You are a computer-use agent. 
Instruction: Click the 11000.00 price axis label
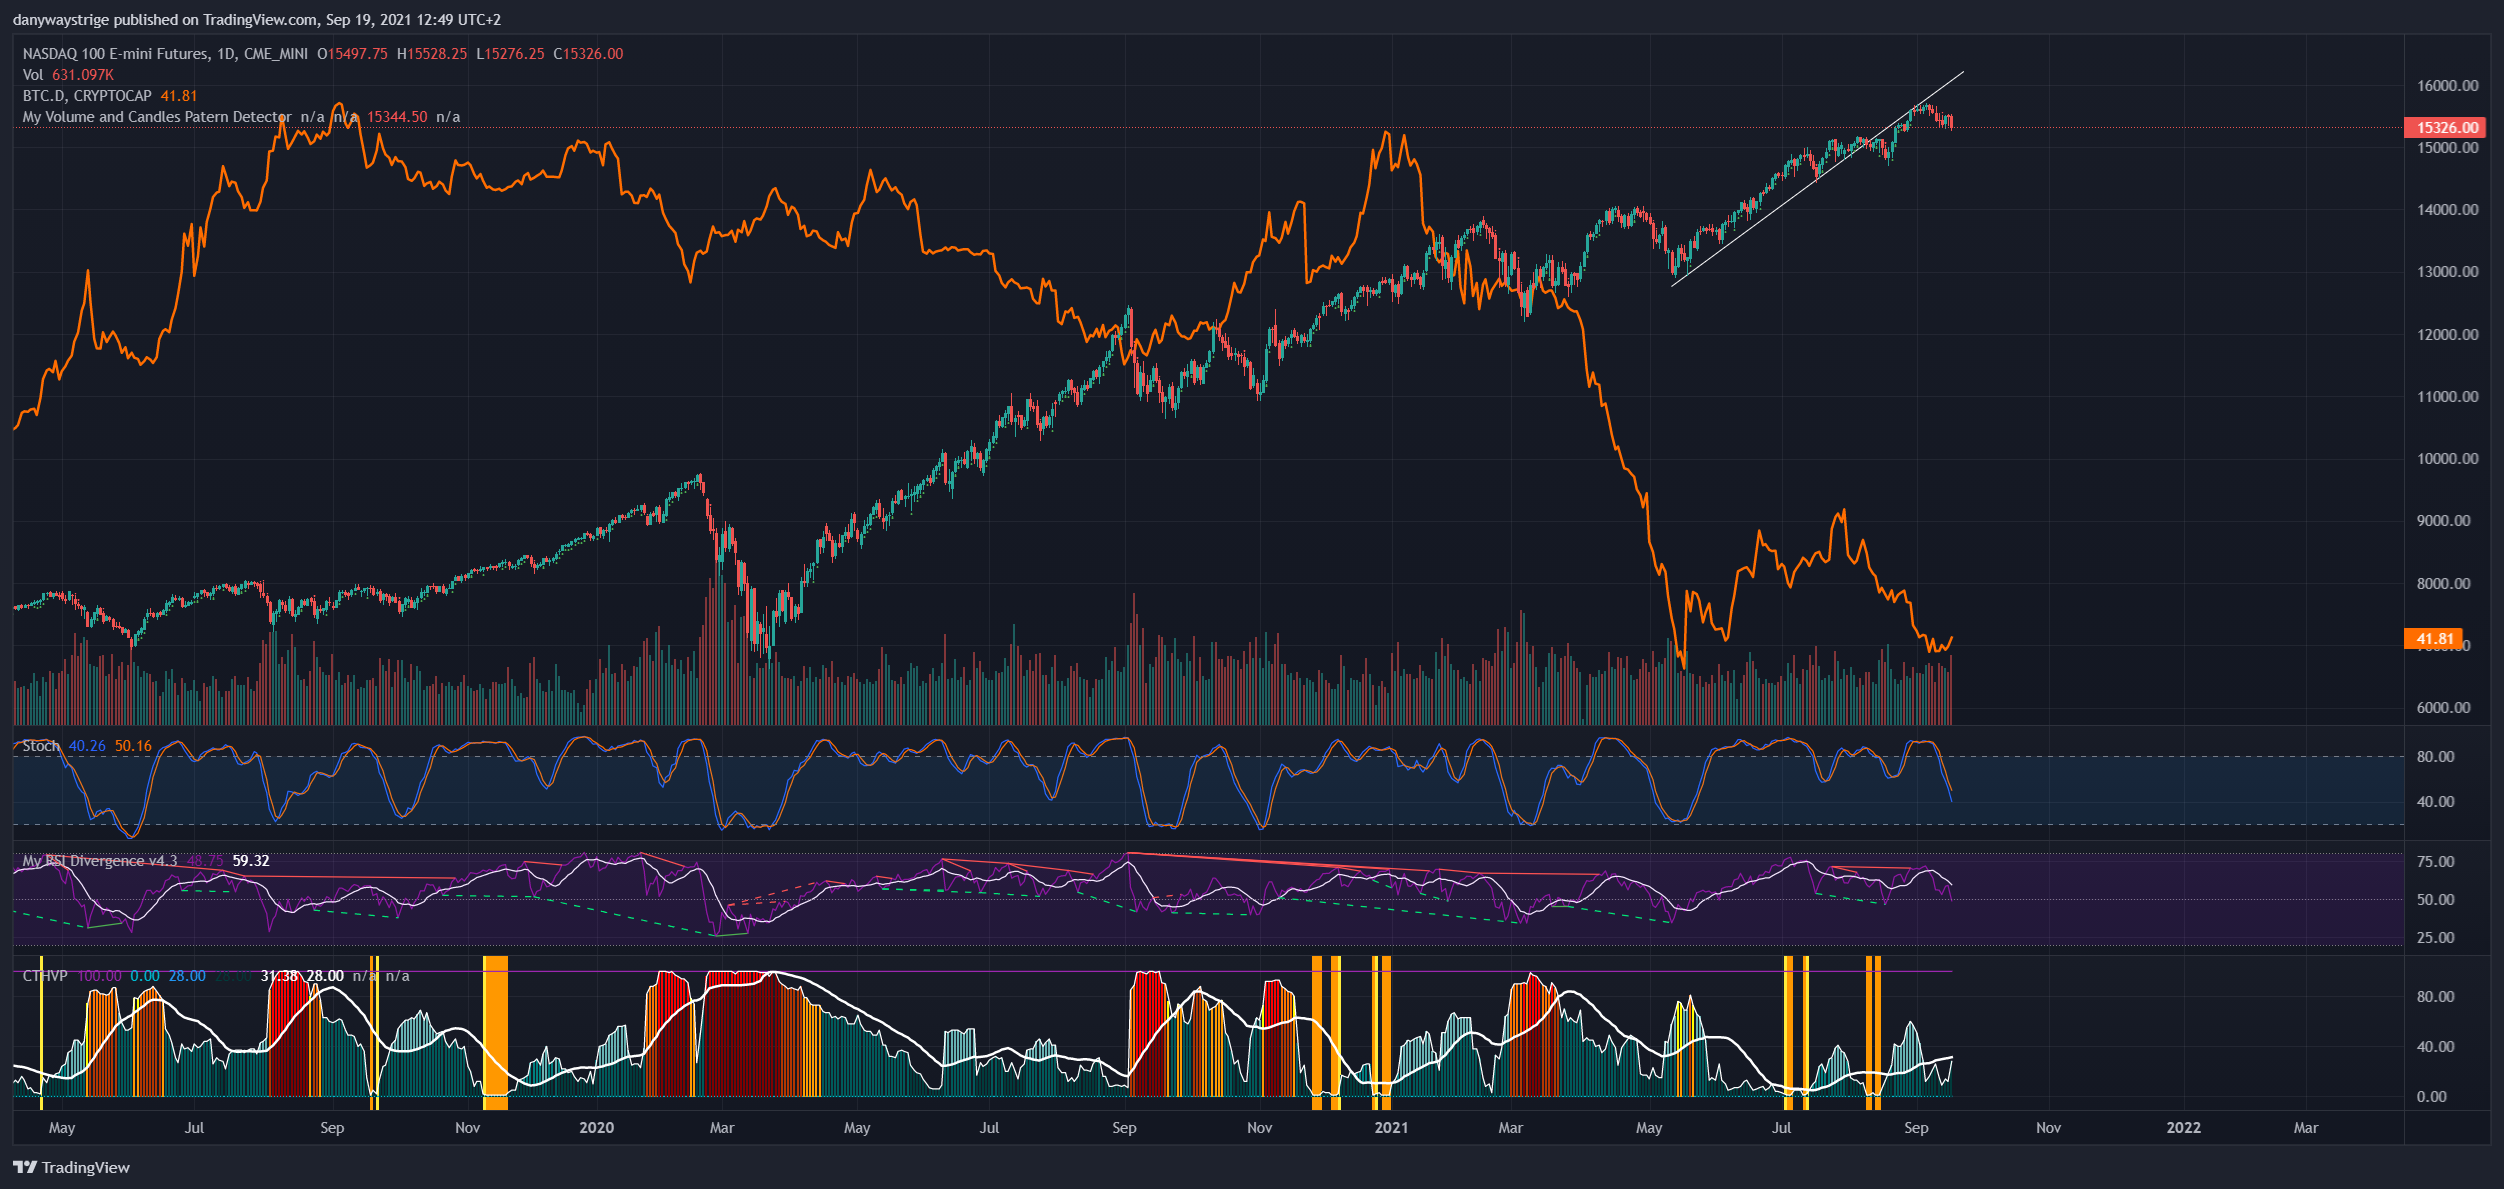[x=2447, y=397]
